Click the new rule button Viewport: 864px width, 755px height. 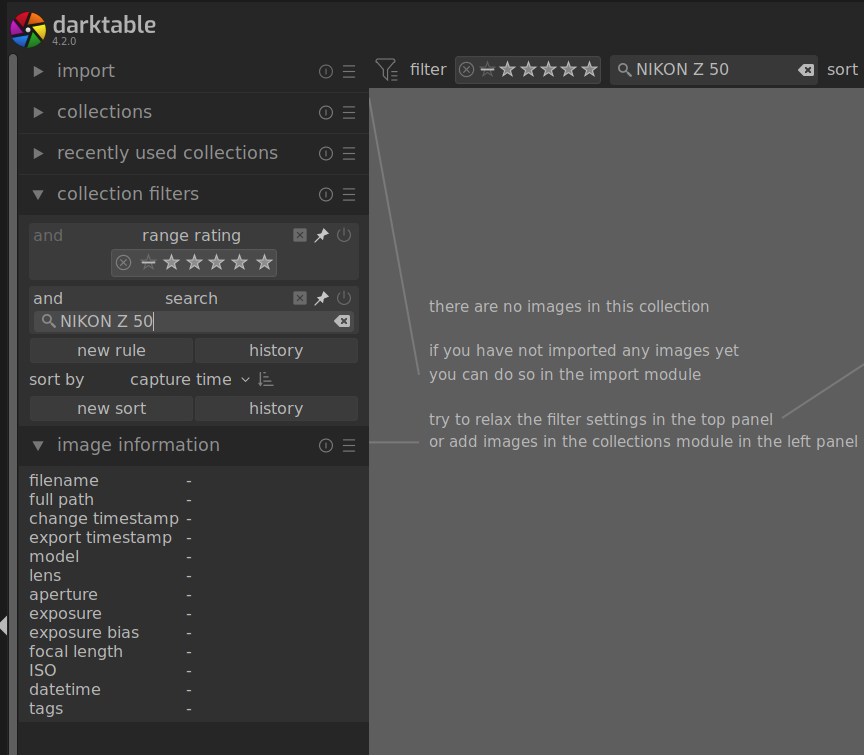point(110,350)
